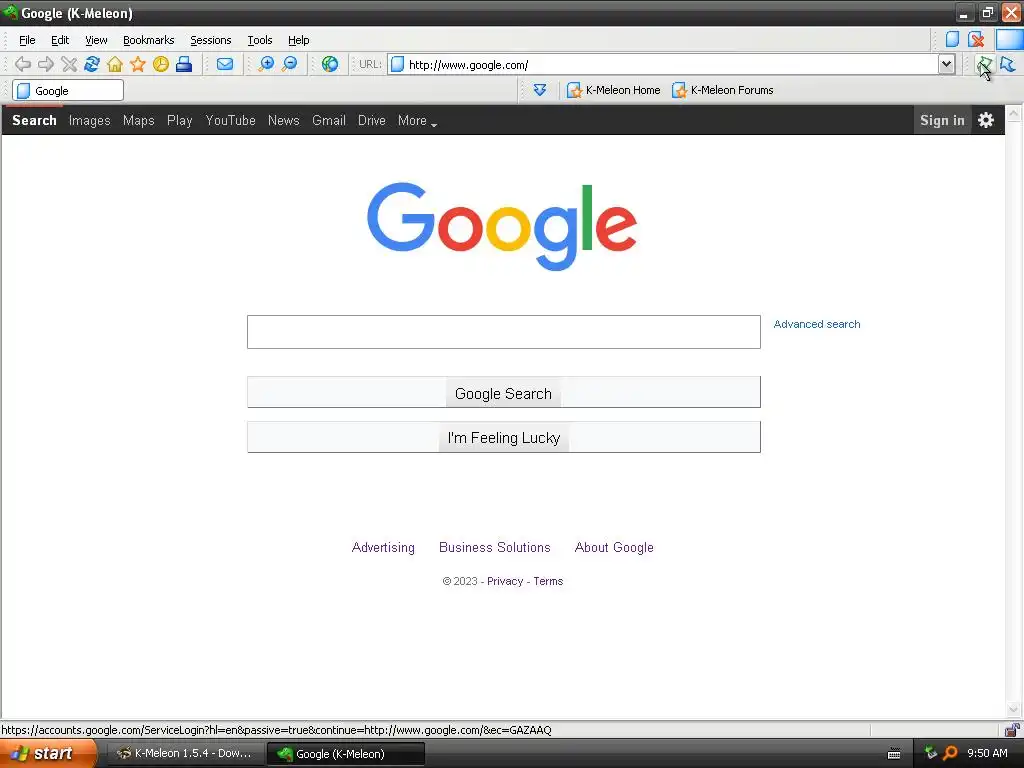Go to the Home page icon

pyautogui.click(x=115, y=64)
